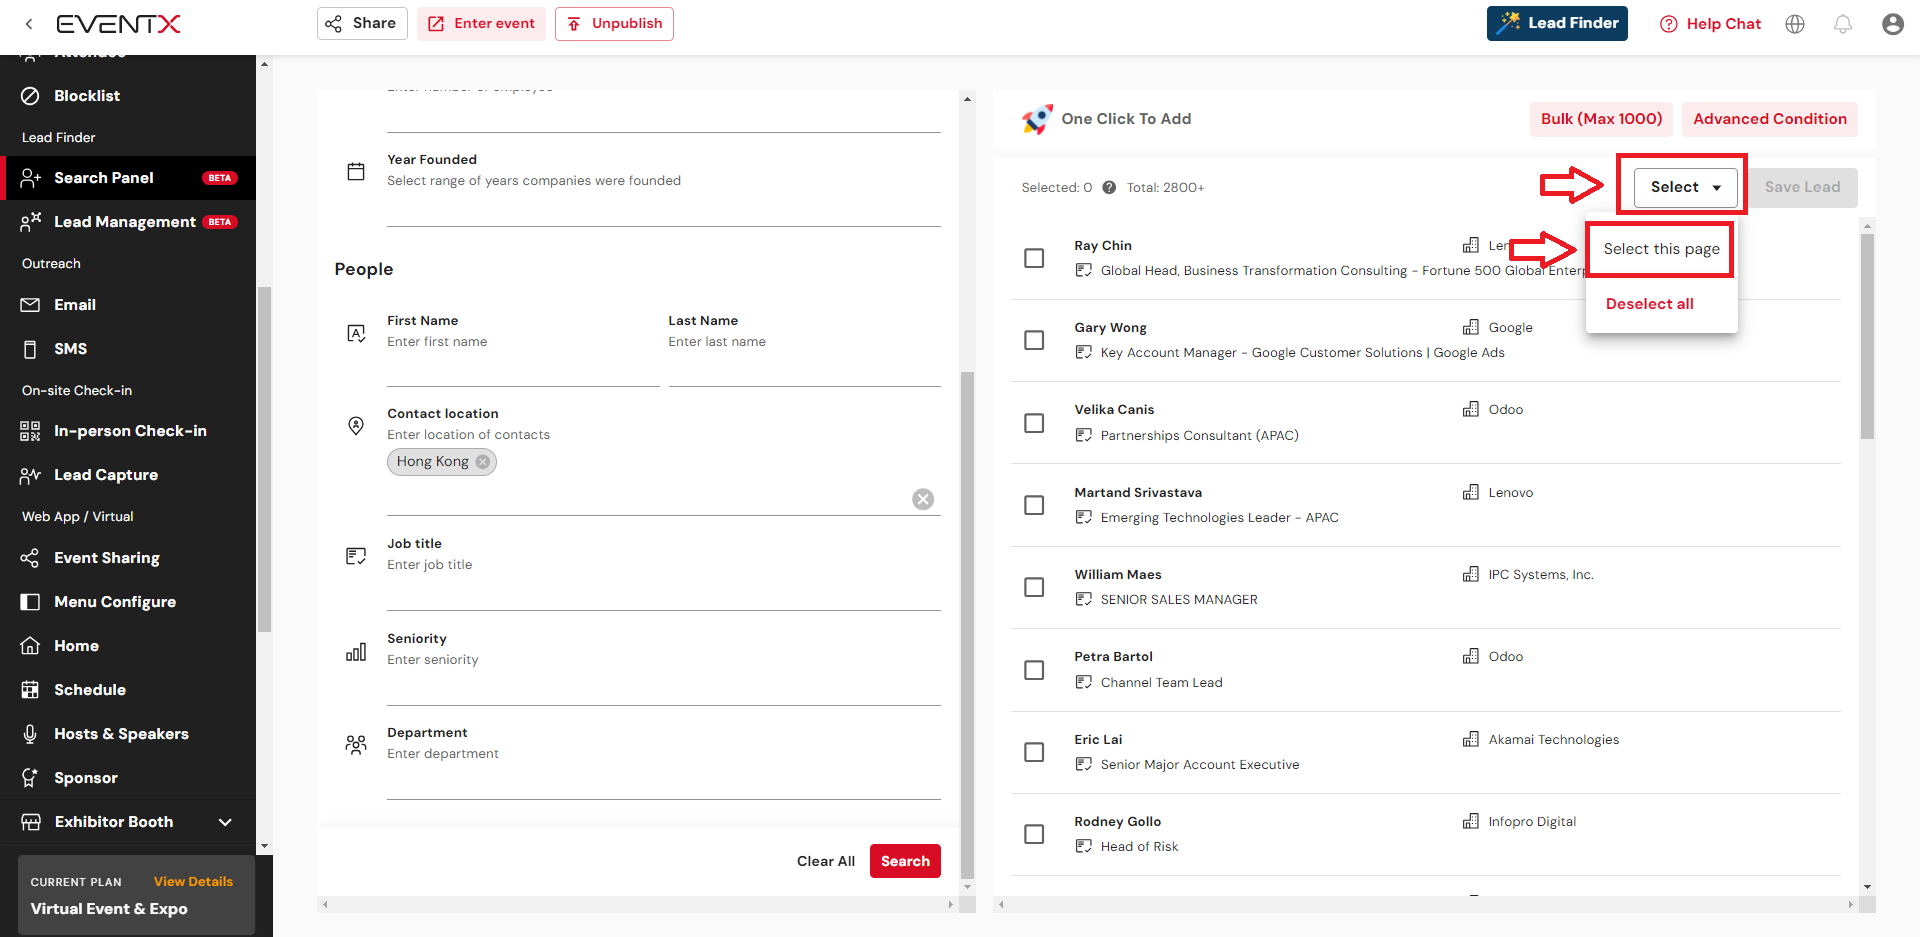Click Bulk (Max 1000) button
The width and height of the screenshot is (1920, 937).
[1601, 119]
